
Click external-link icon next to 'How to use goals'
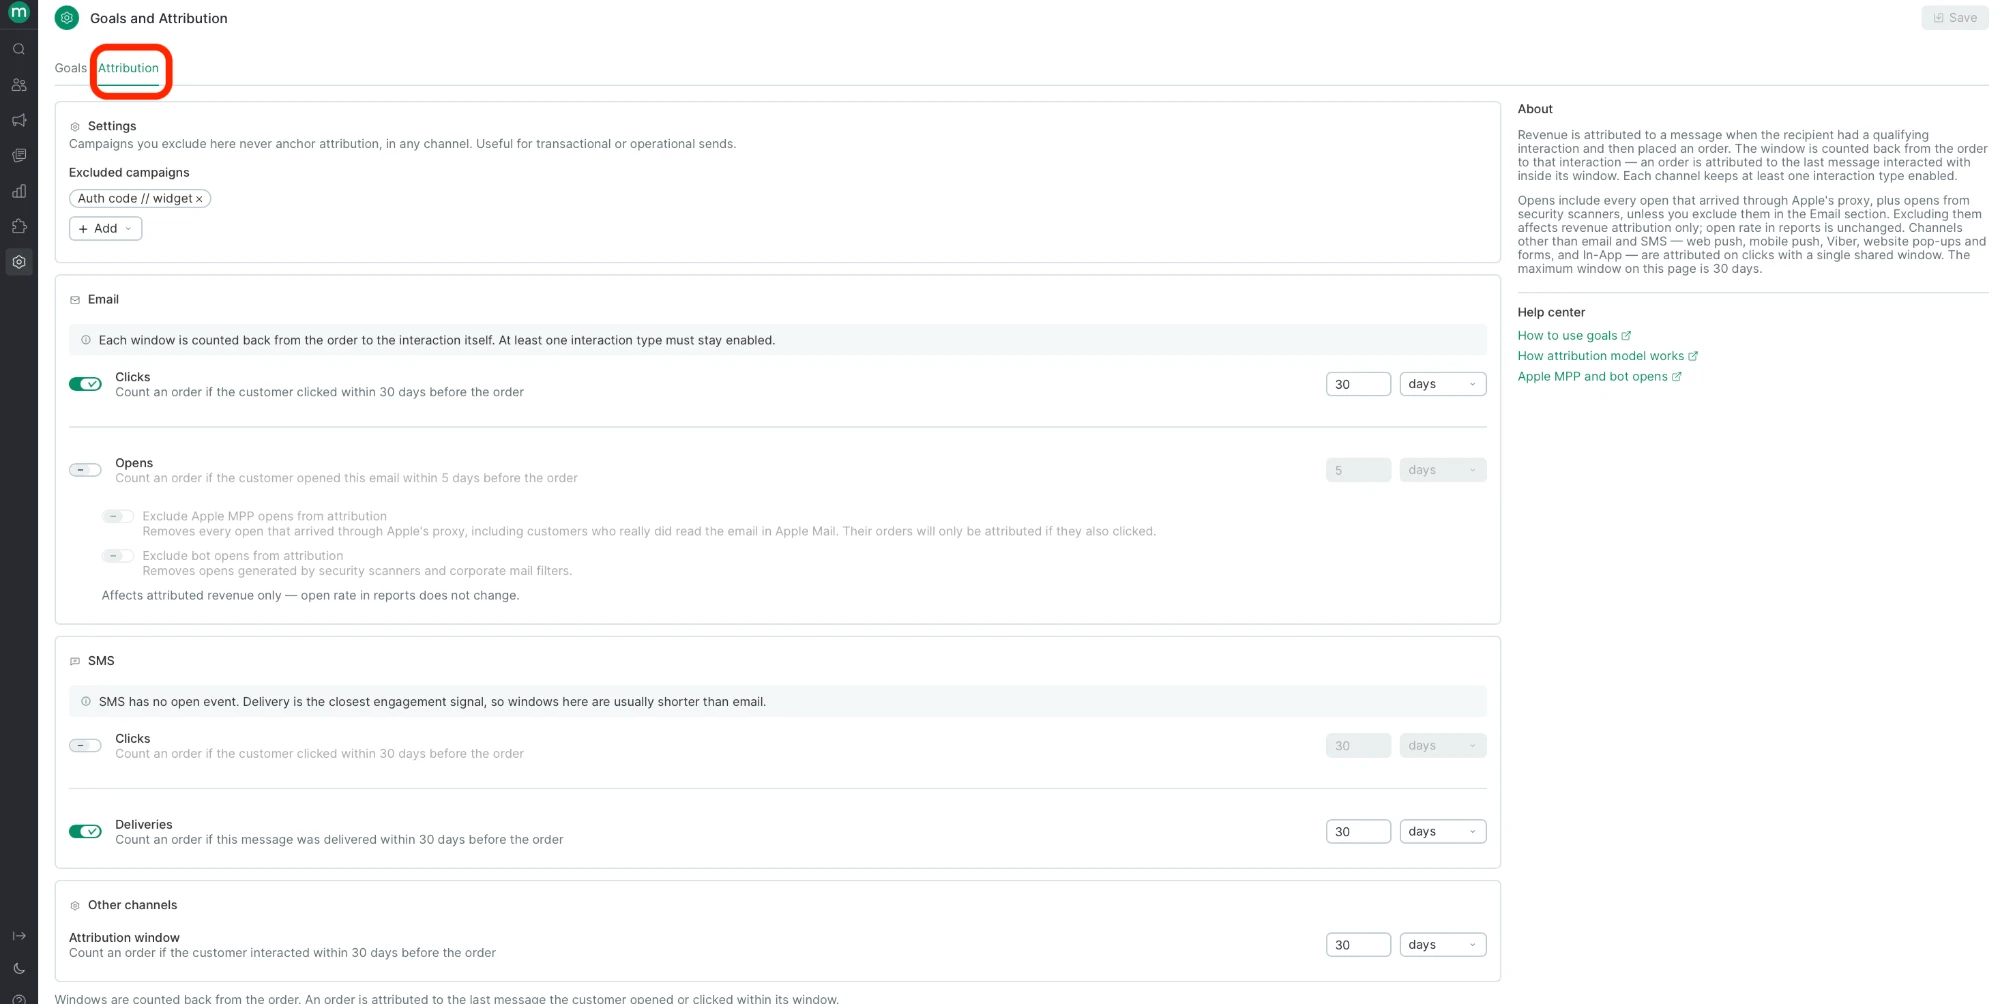pos(1626,336)
